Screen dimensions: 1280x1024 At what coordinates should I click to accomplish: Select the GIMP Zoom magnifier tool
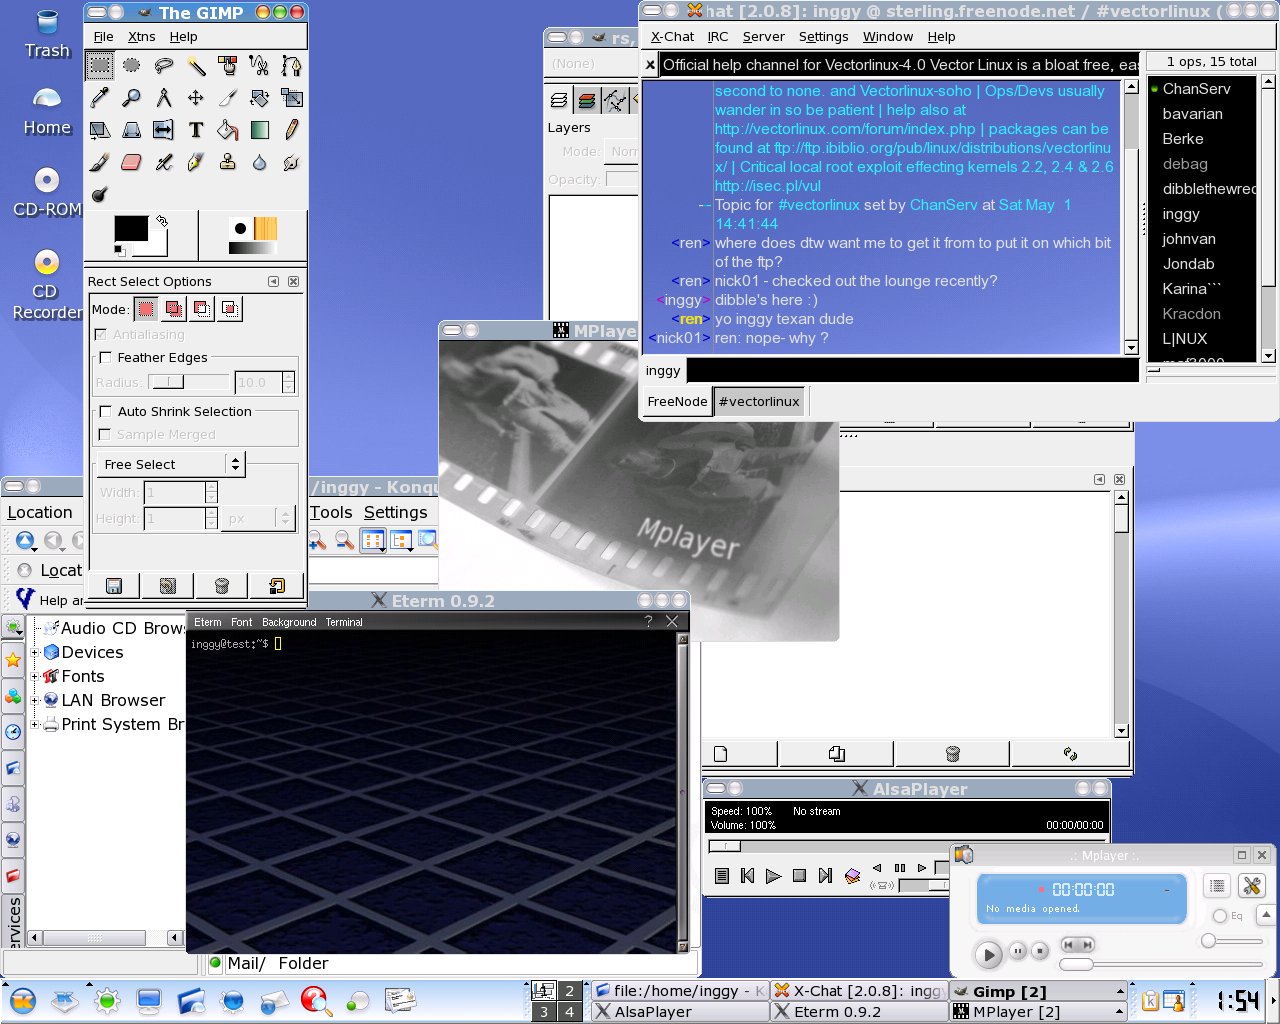(x=132, y=98)
